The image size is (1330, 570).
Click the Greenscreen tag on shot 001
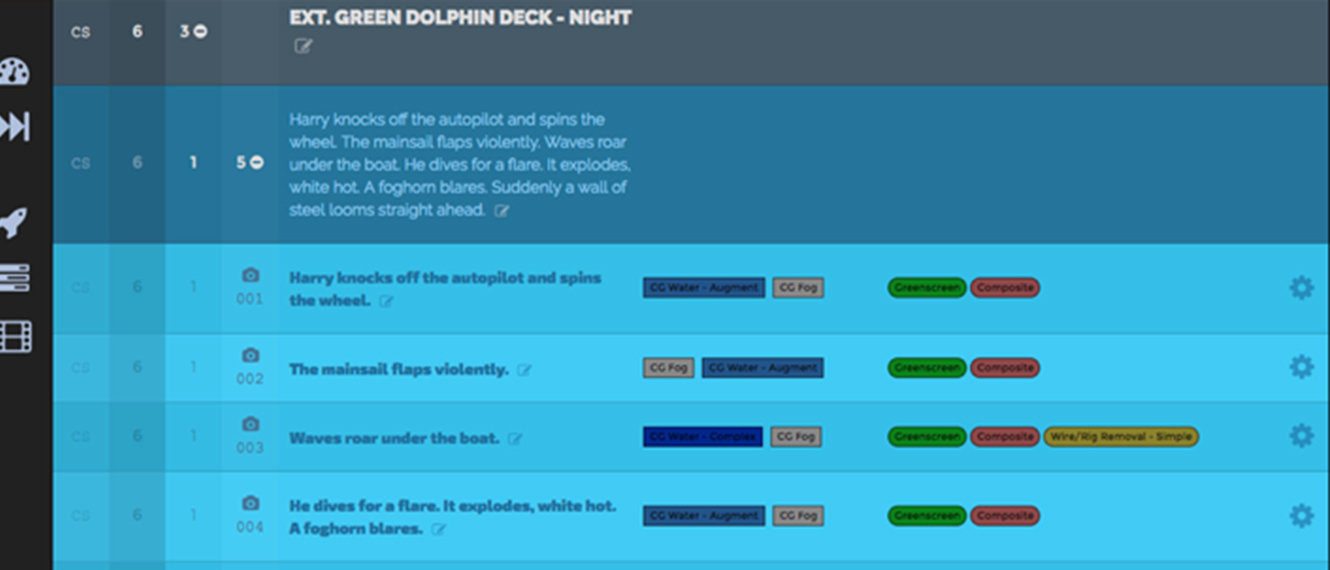pos(927,288)
